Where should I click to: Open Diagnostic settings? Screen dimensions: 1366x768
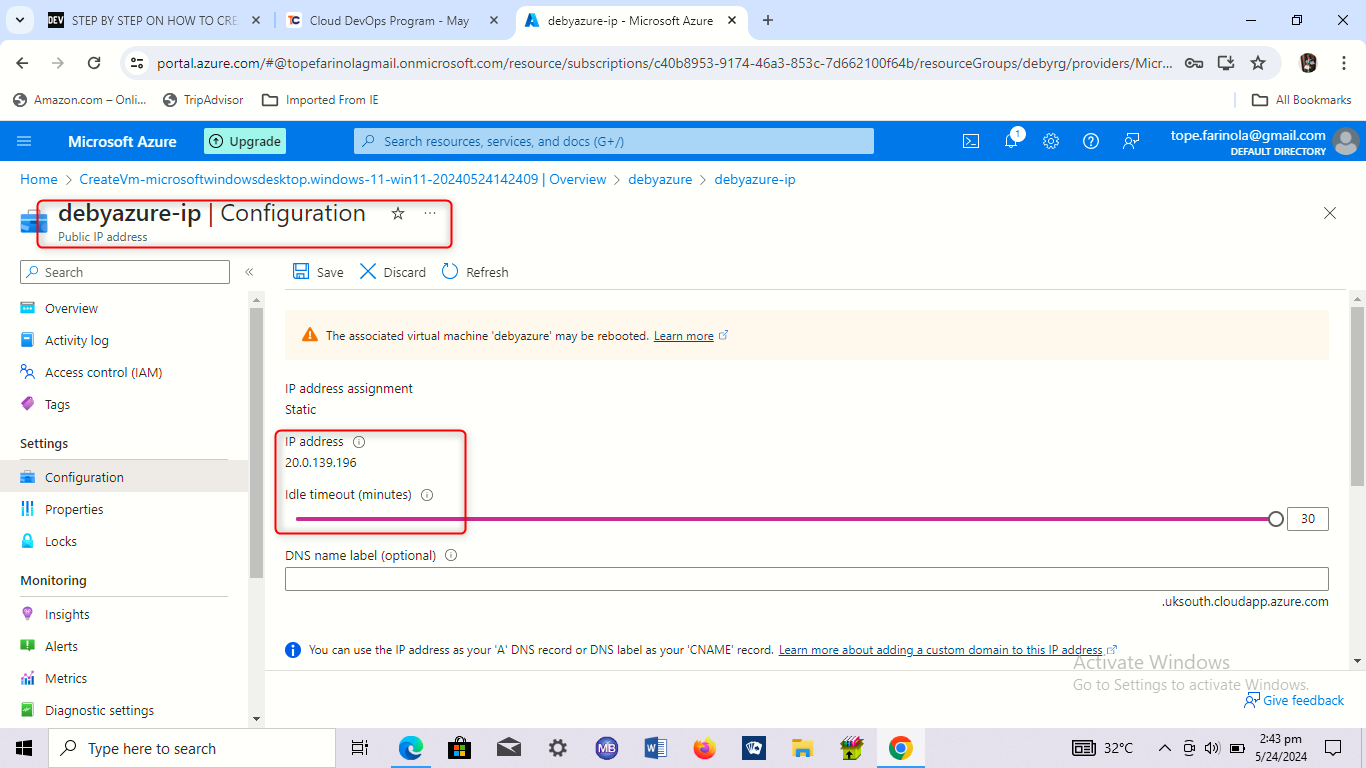click(99, 710)
